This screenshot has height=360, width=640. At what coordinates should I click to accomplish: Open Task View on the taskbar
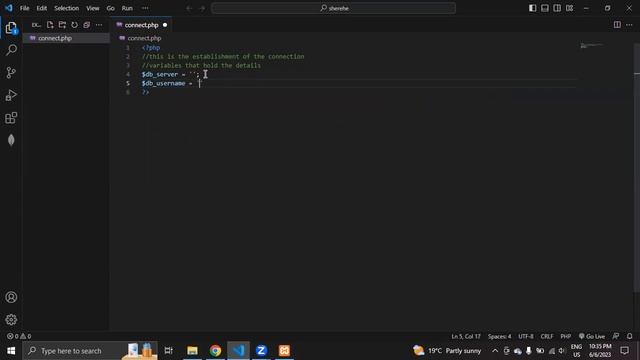169,351
